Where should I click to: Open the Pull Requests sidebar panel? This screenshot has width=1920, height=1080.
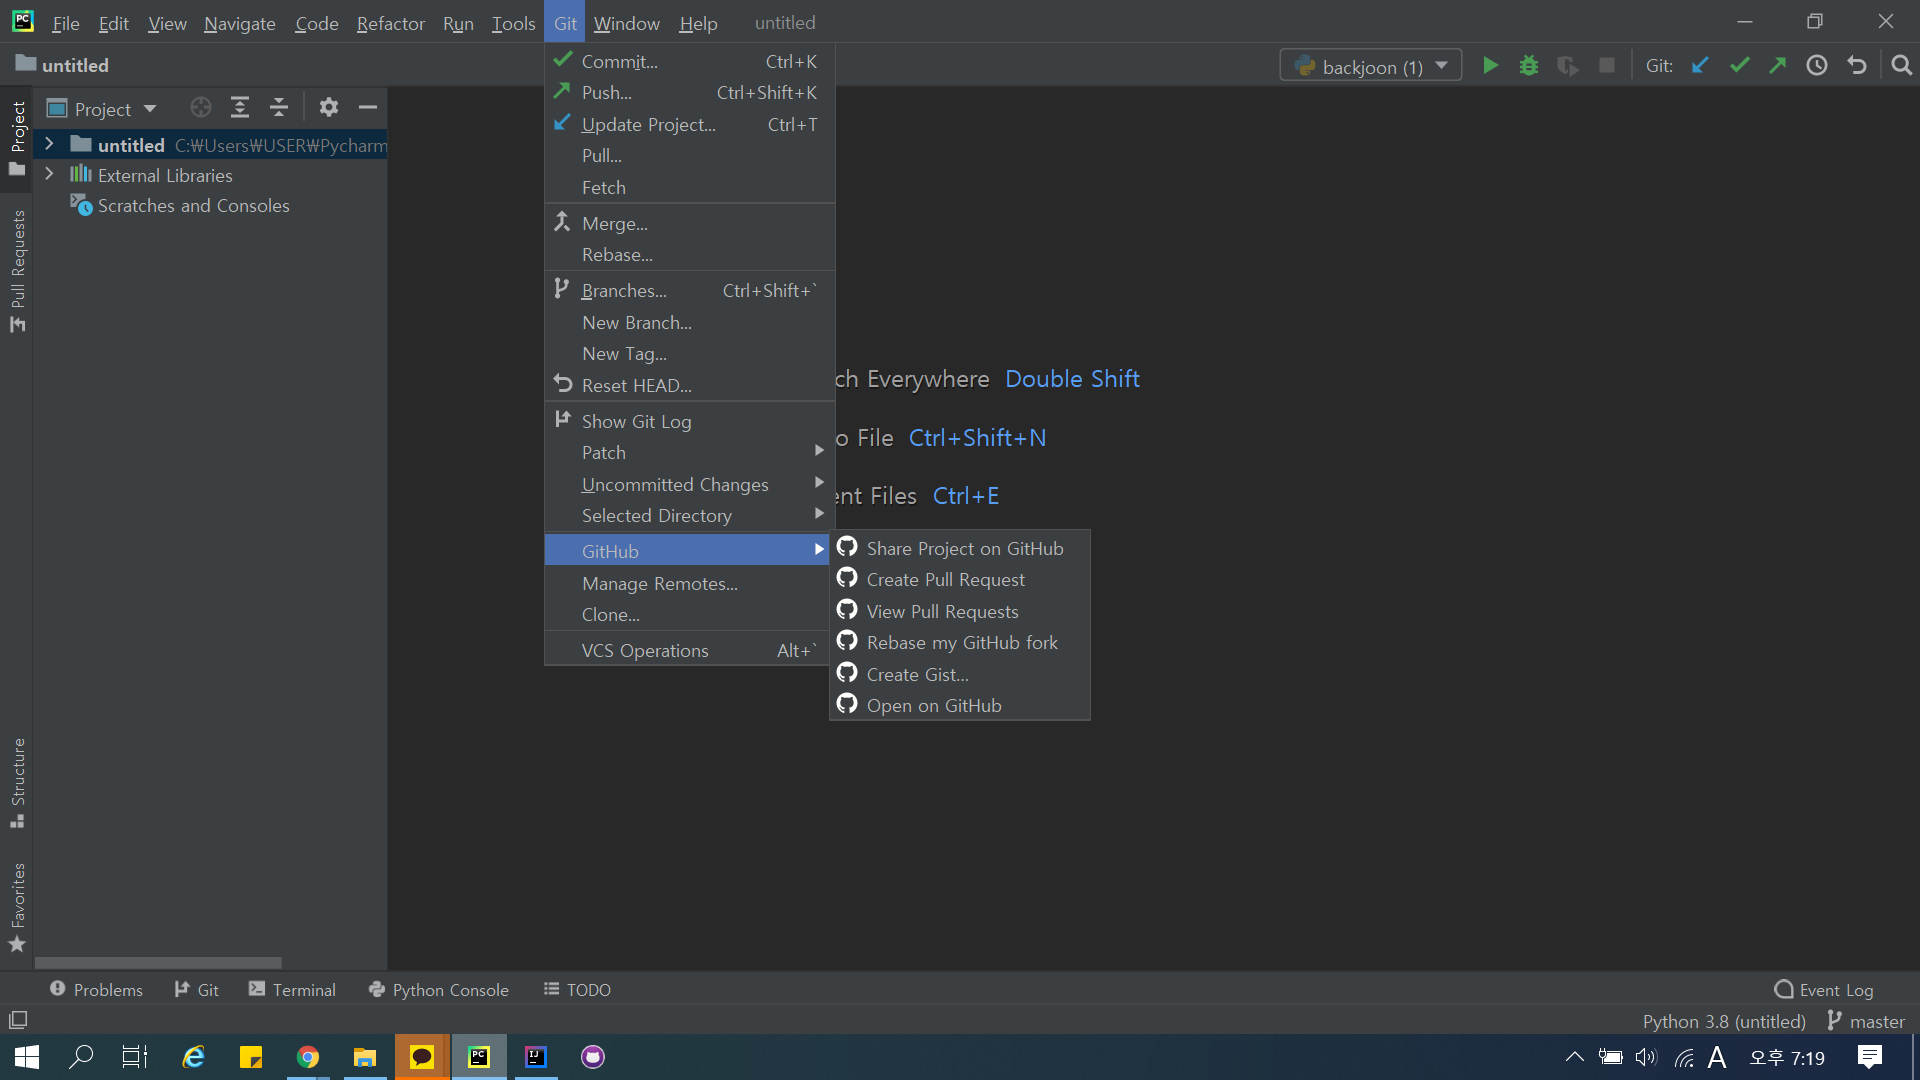pyautogui.click(x=16, y=258)
